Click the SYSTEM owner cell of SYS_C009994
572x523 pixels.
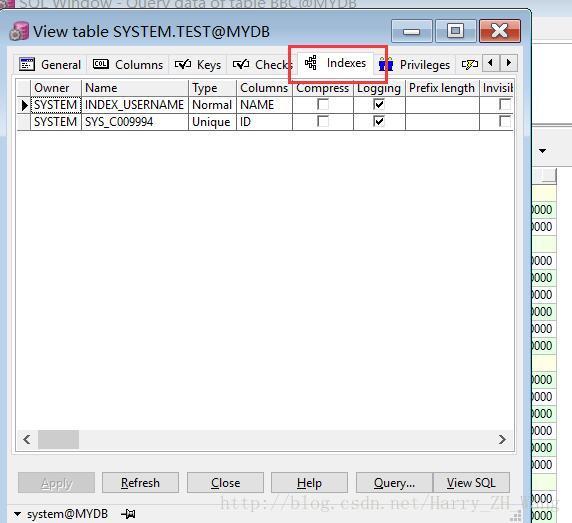56,122
